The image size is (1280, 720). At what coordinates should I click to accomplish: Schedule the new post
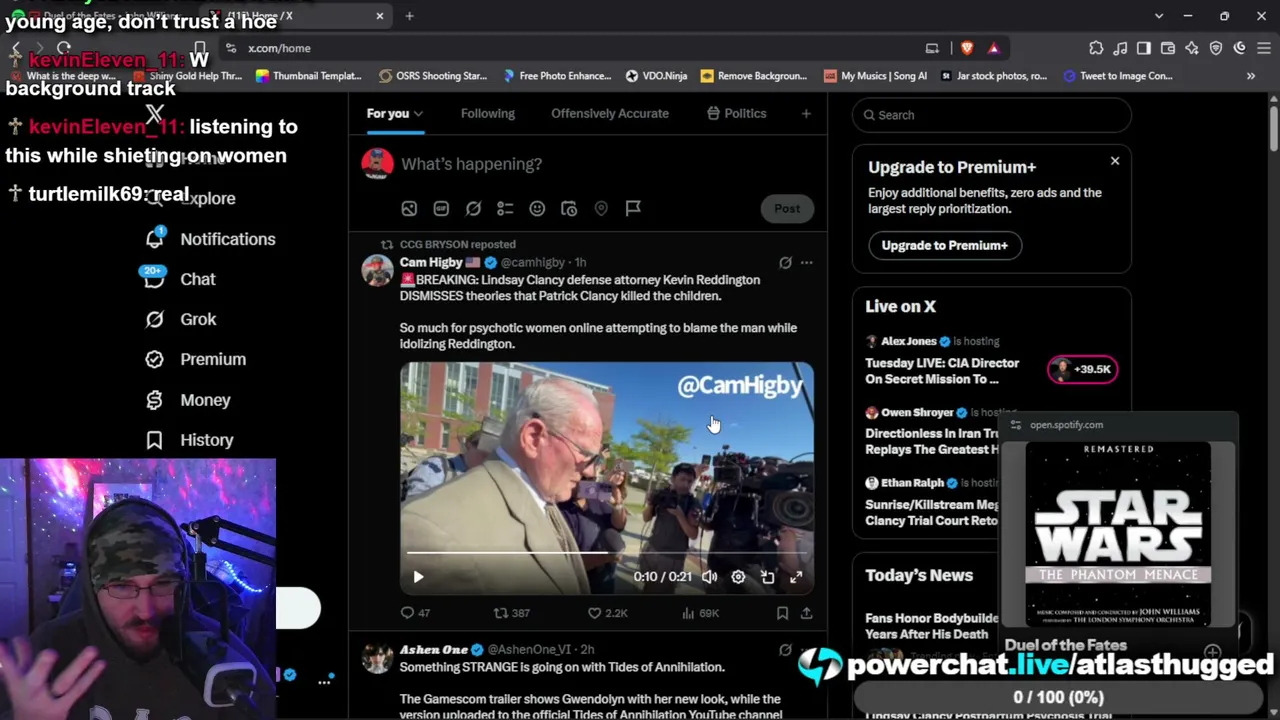click(x=569, y=208)
